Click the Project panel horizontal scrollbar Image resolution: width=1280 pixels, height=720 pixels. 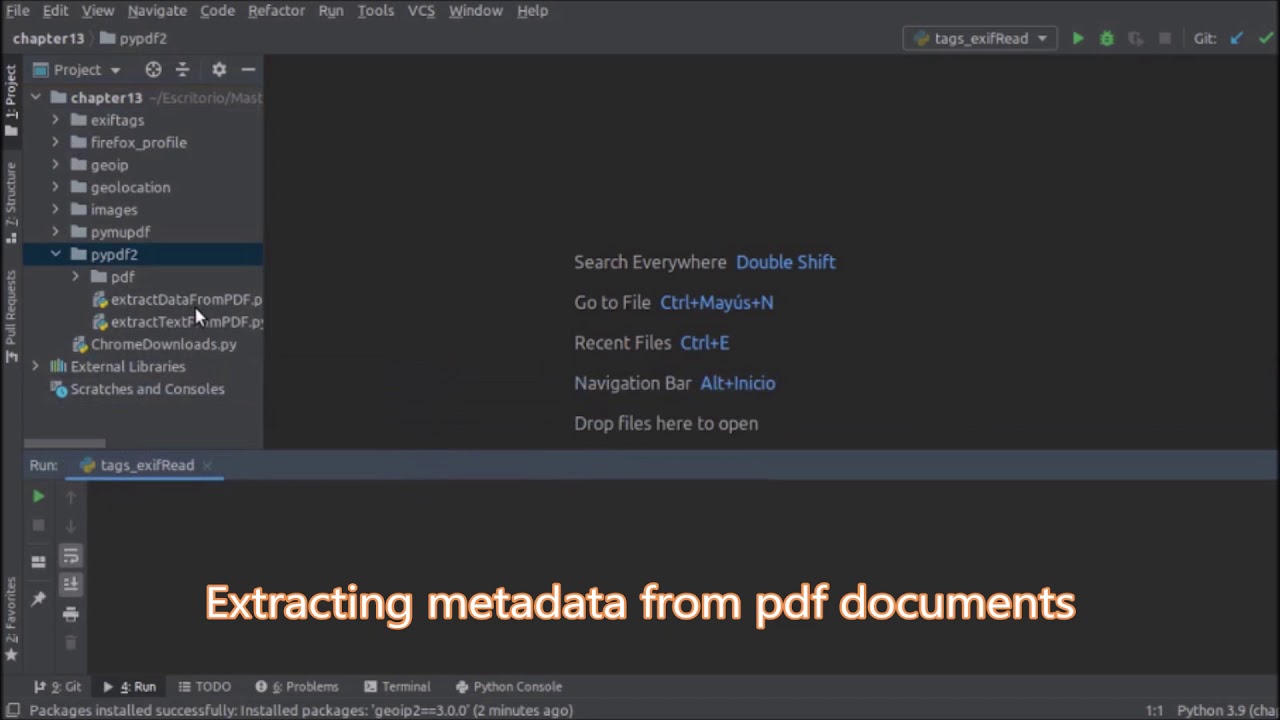coord(64,443)
